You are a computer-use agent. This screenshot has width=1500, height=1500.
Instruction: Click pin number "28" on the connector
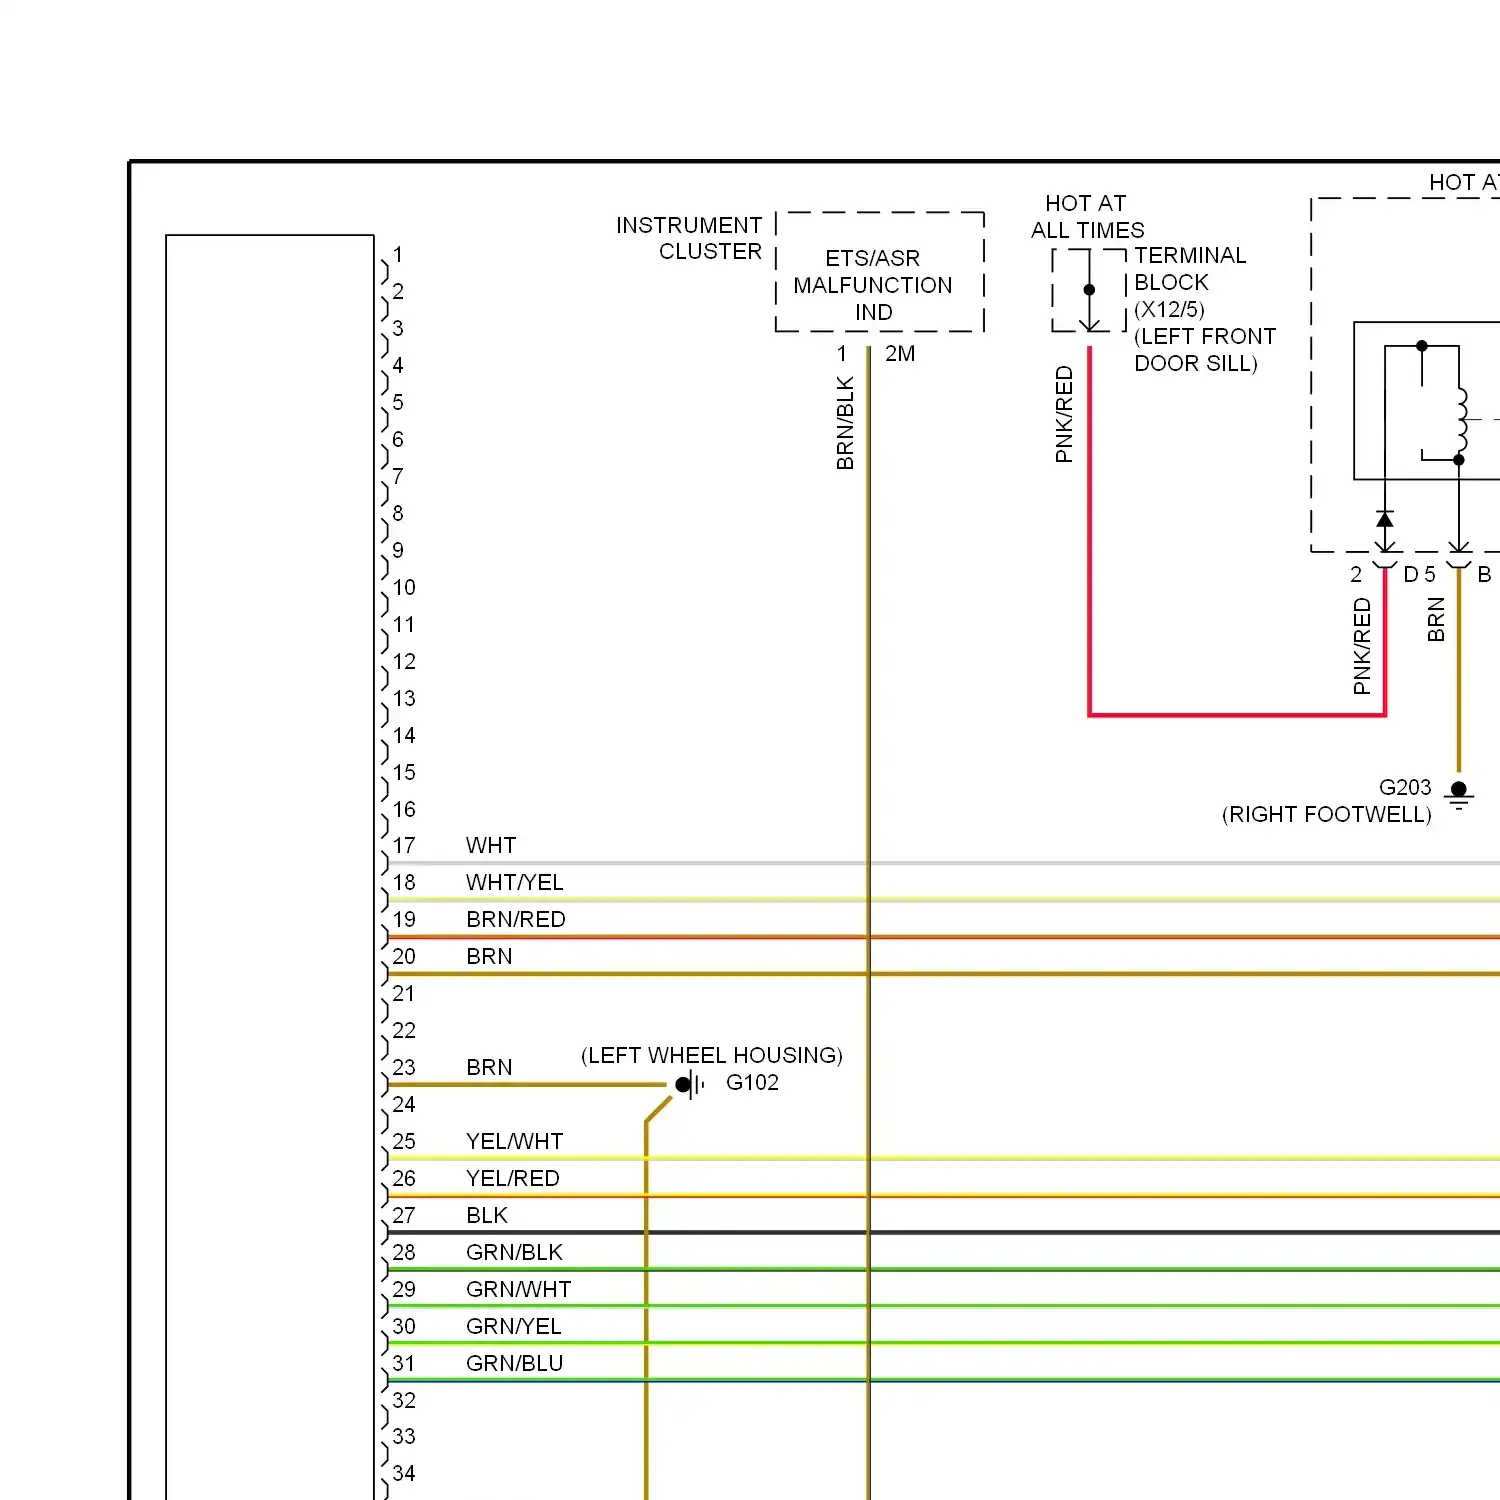click(x=404, y=1252)
